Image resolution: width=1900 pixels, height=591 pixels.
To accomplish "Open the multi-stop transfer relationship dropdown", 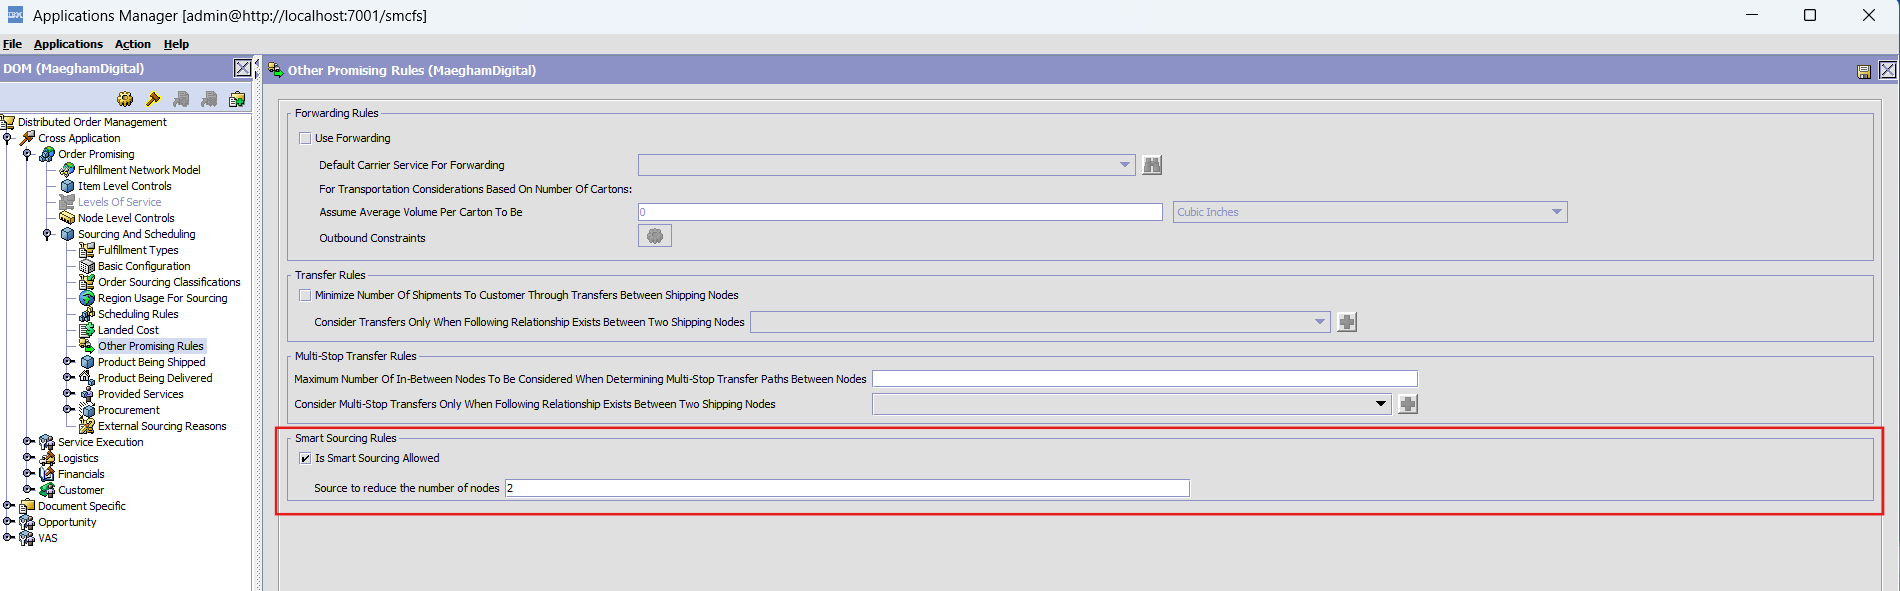I will coord(1380,404).
